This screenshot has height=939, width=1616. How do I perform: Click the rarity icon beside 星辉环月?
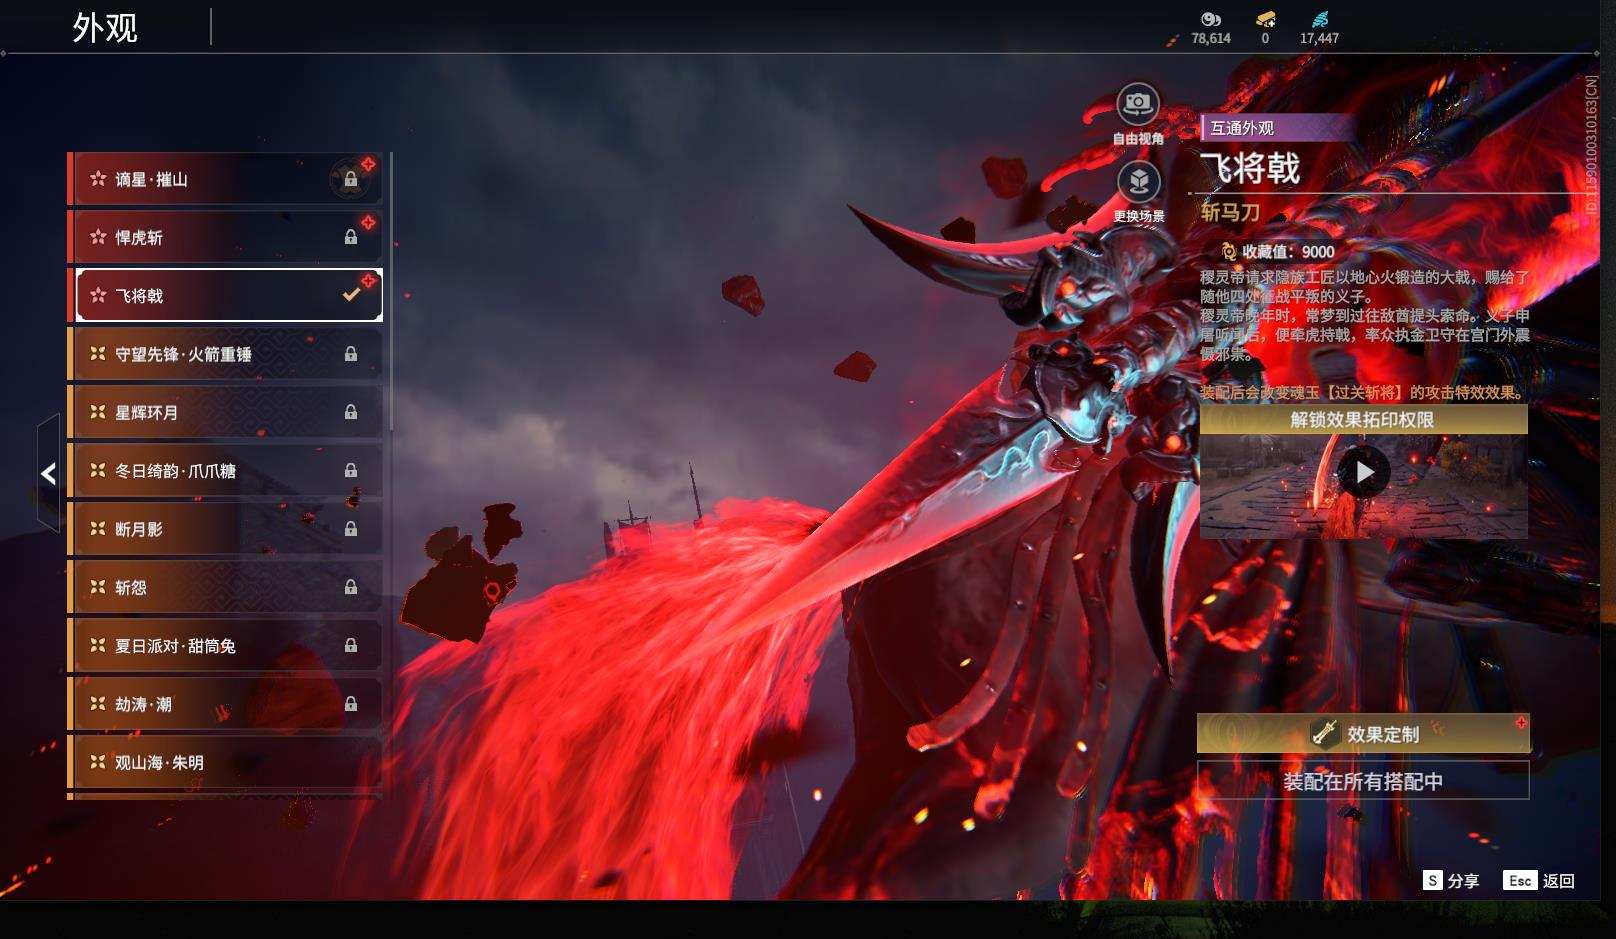98,412
